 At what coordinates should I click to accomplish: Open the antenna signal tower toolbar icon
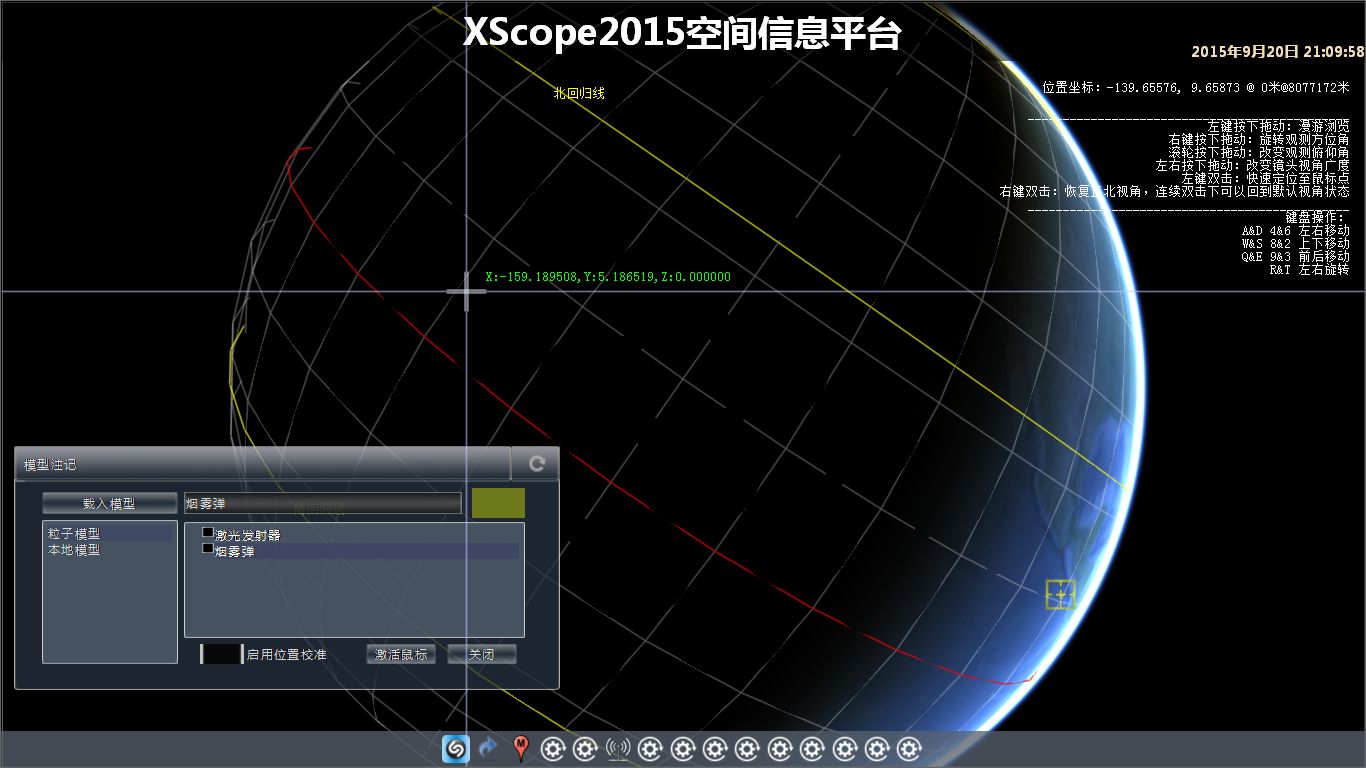pos(618,748)
